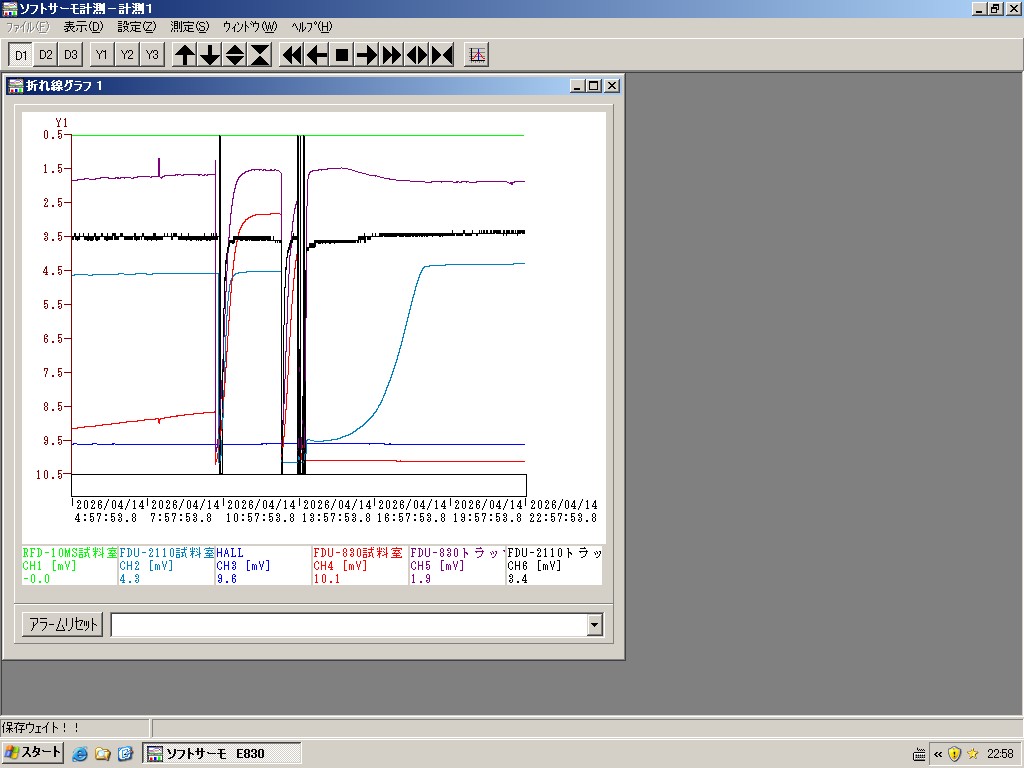Compress the Y axis vertically icon
The image size is (1024, 768).
(260, 55)
